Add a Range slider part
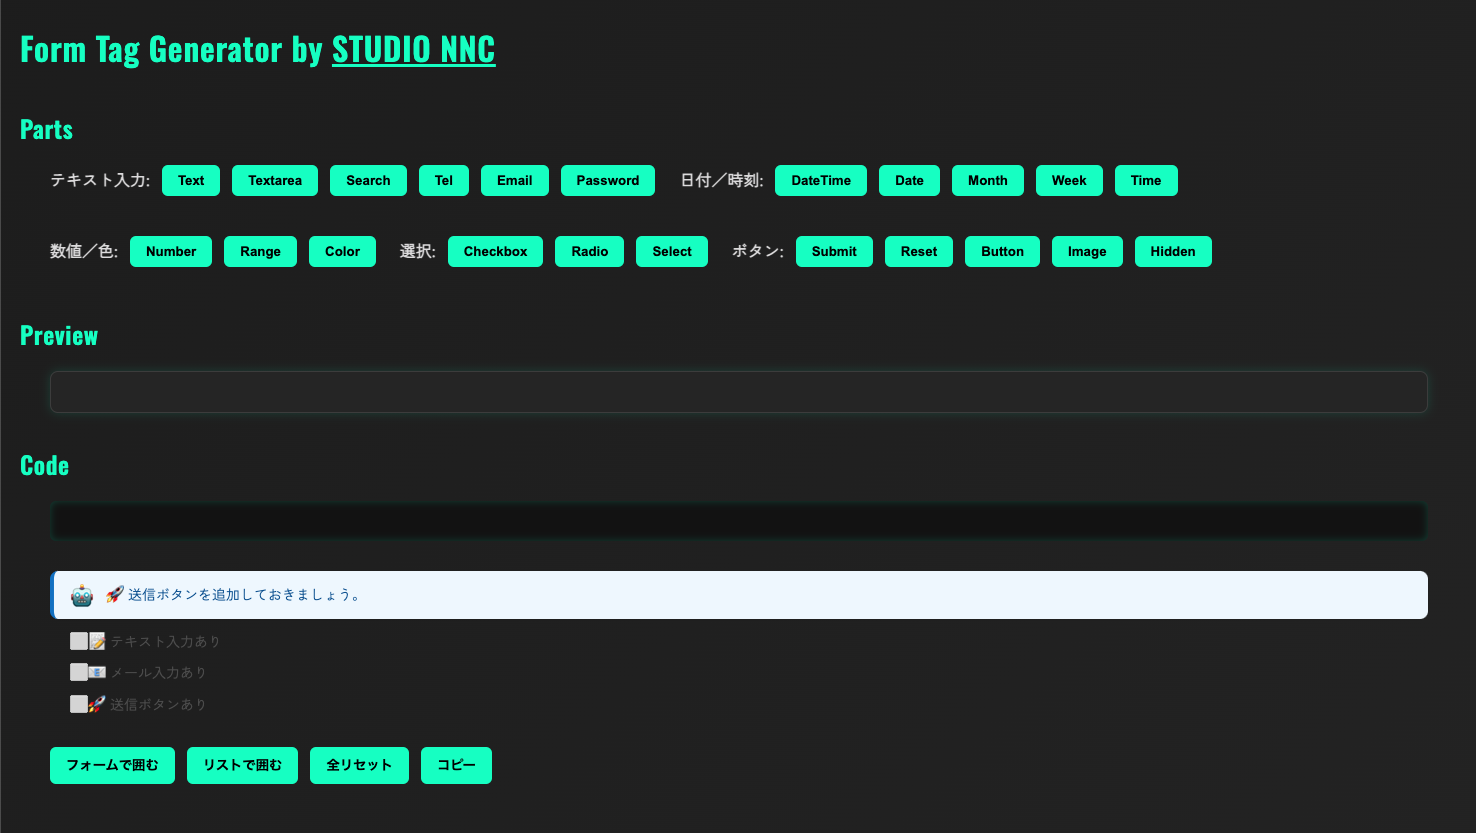Image resolution: width=1476 pixels, height=833 pixels. point(260,251)
